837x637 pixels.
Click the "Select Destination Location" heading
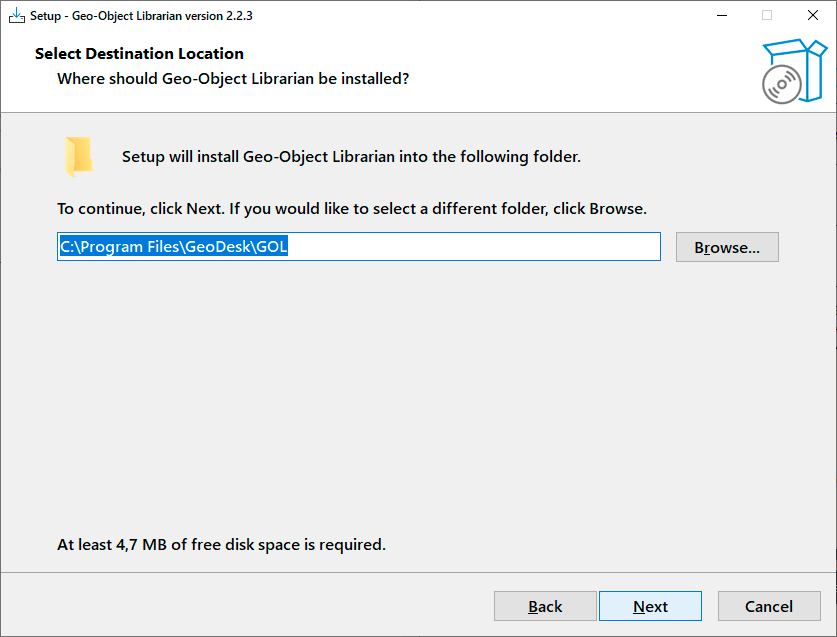pos(139,54)
